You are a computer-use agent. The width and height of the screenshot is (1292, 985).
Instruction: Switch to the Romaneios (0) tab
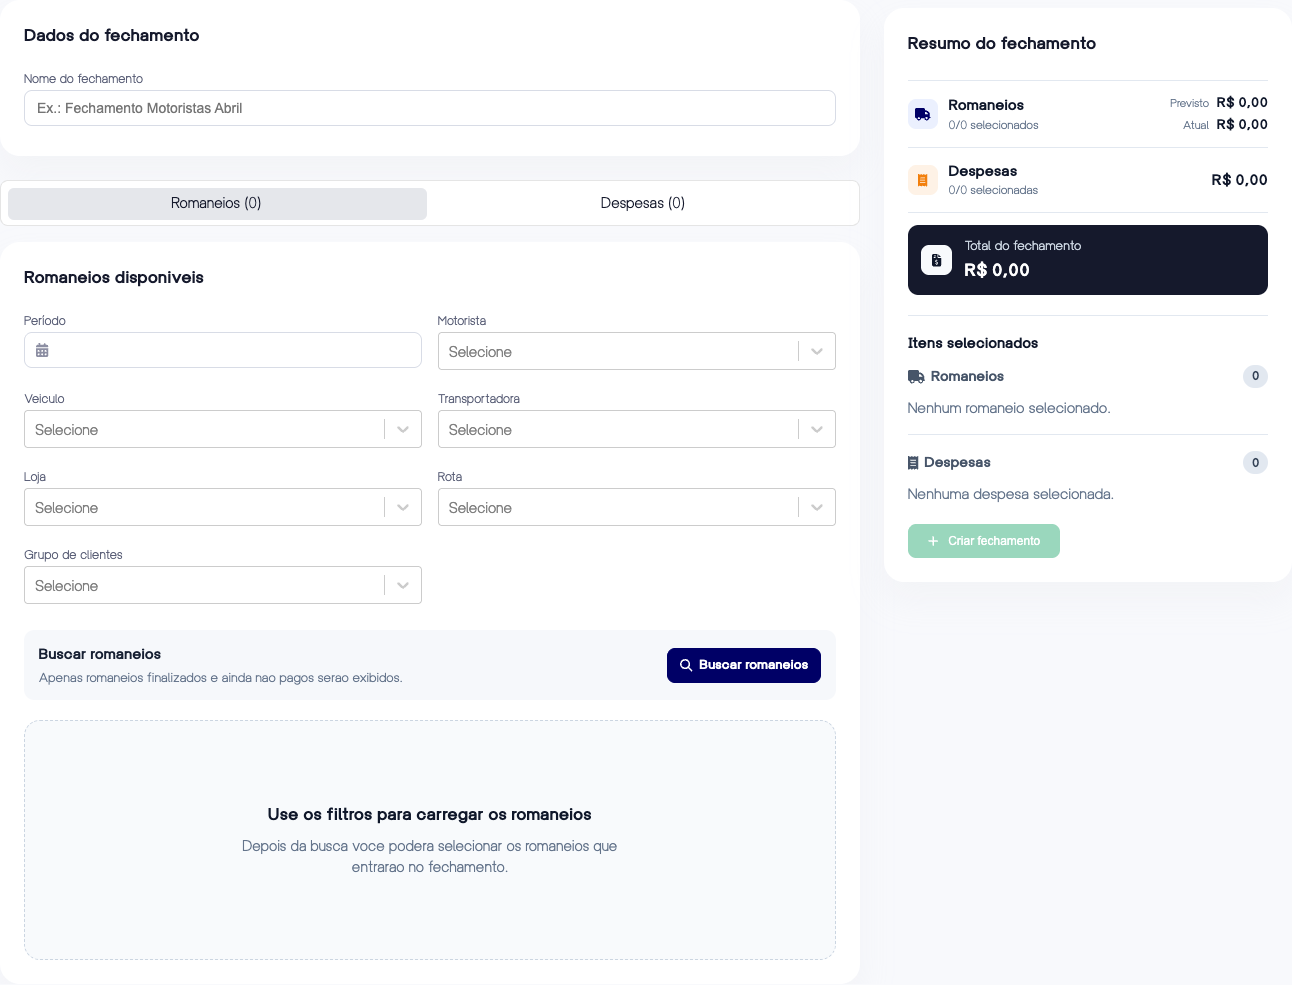pyautogui.click(x=217, y=203)
